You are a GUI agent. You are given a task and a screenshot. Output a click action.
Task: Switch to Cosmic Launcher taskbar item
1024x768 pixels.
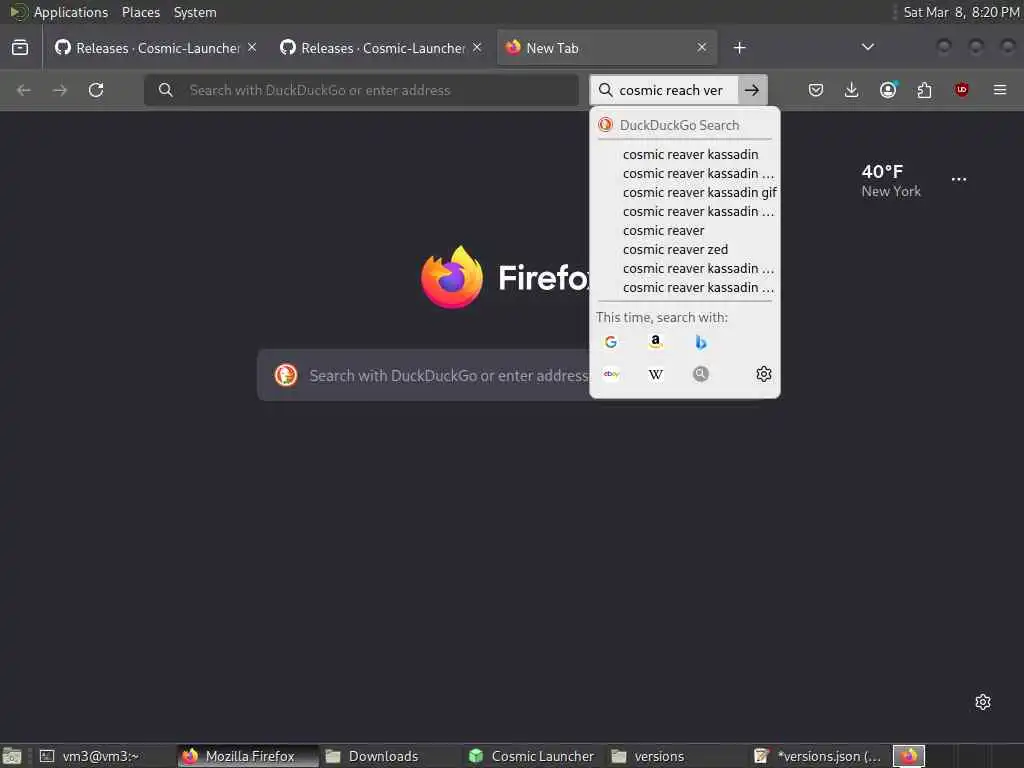[x=533, y=756]
